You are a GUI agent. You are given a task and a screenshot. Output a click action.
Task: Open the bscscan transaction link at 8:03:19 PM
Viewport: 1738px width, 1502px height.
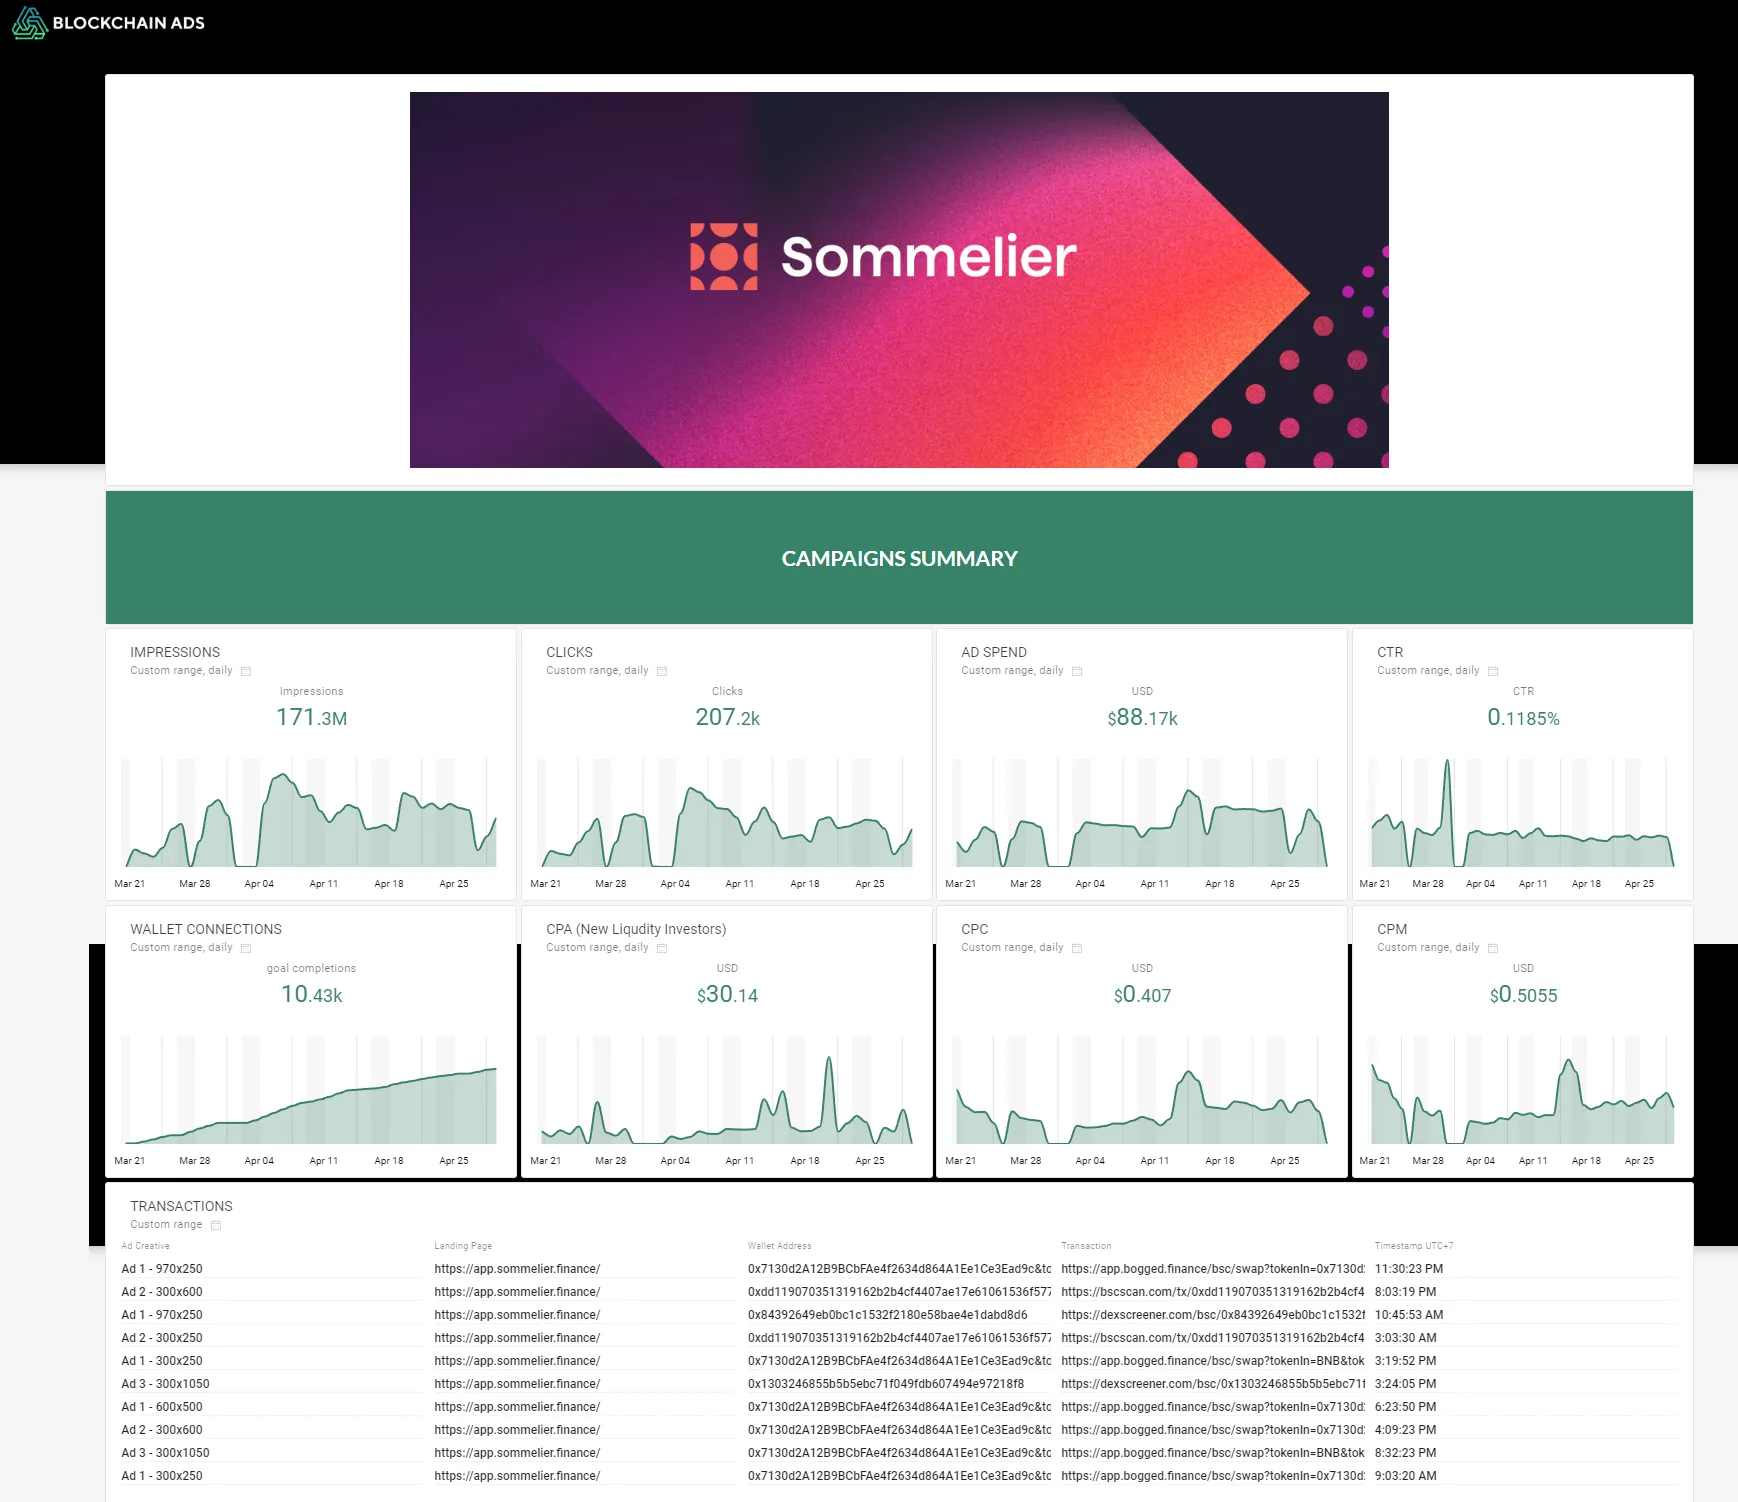1213,1292
